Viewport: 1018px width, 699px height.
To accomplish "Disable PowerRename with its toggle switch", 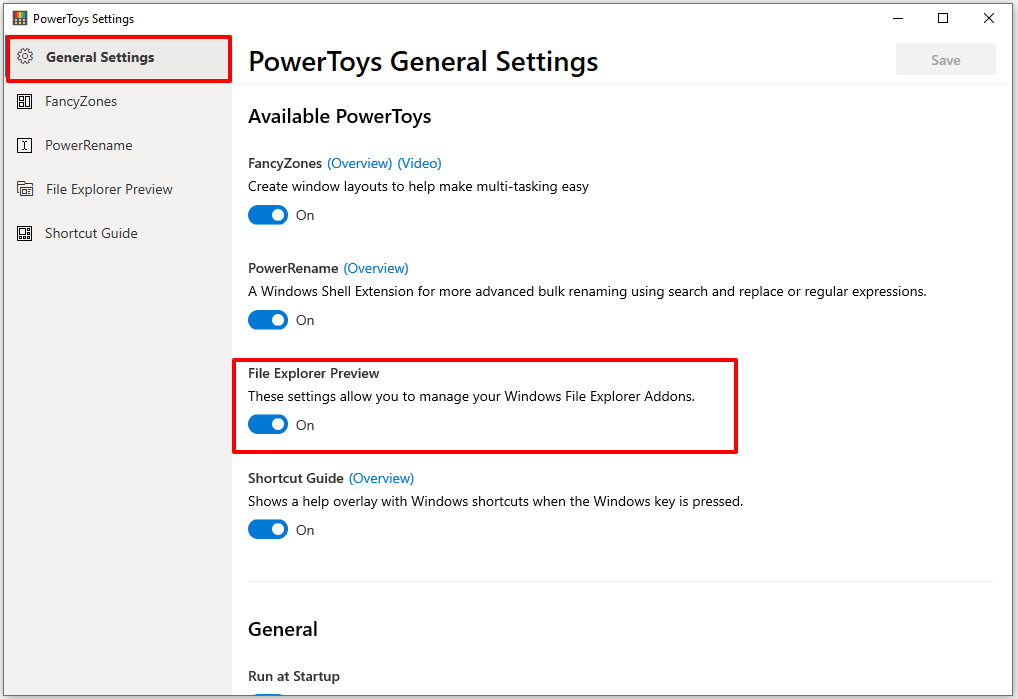I will 267,319.
